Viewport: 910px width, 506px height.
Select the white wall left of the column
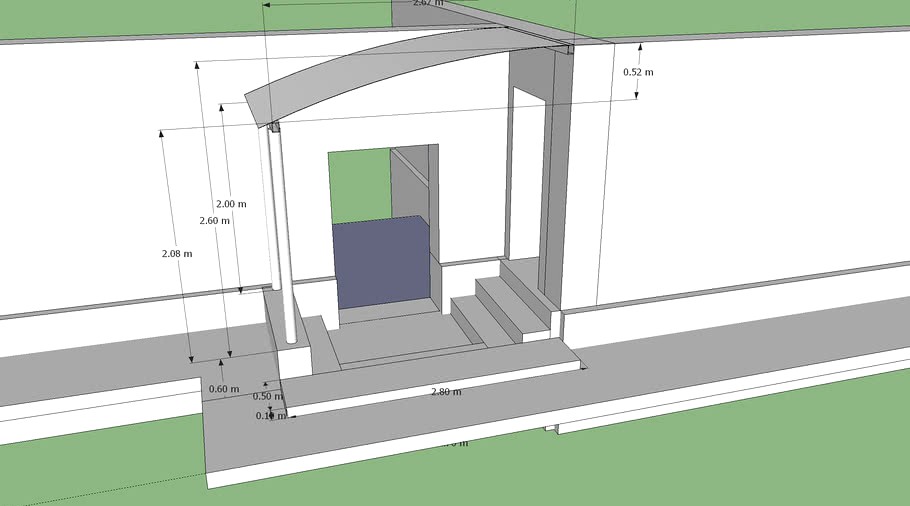120,200
